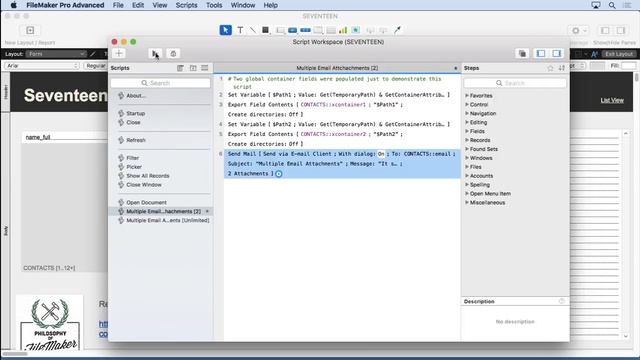This screenshot has height=360, width=640.
Task: Select the Tab Control tool
Action: [318, 31]
